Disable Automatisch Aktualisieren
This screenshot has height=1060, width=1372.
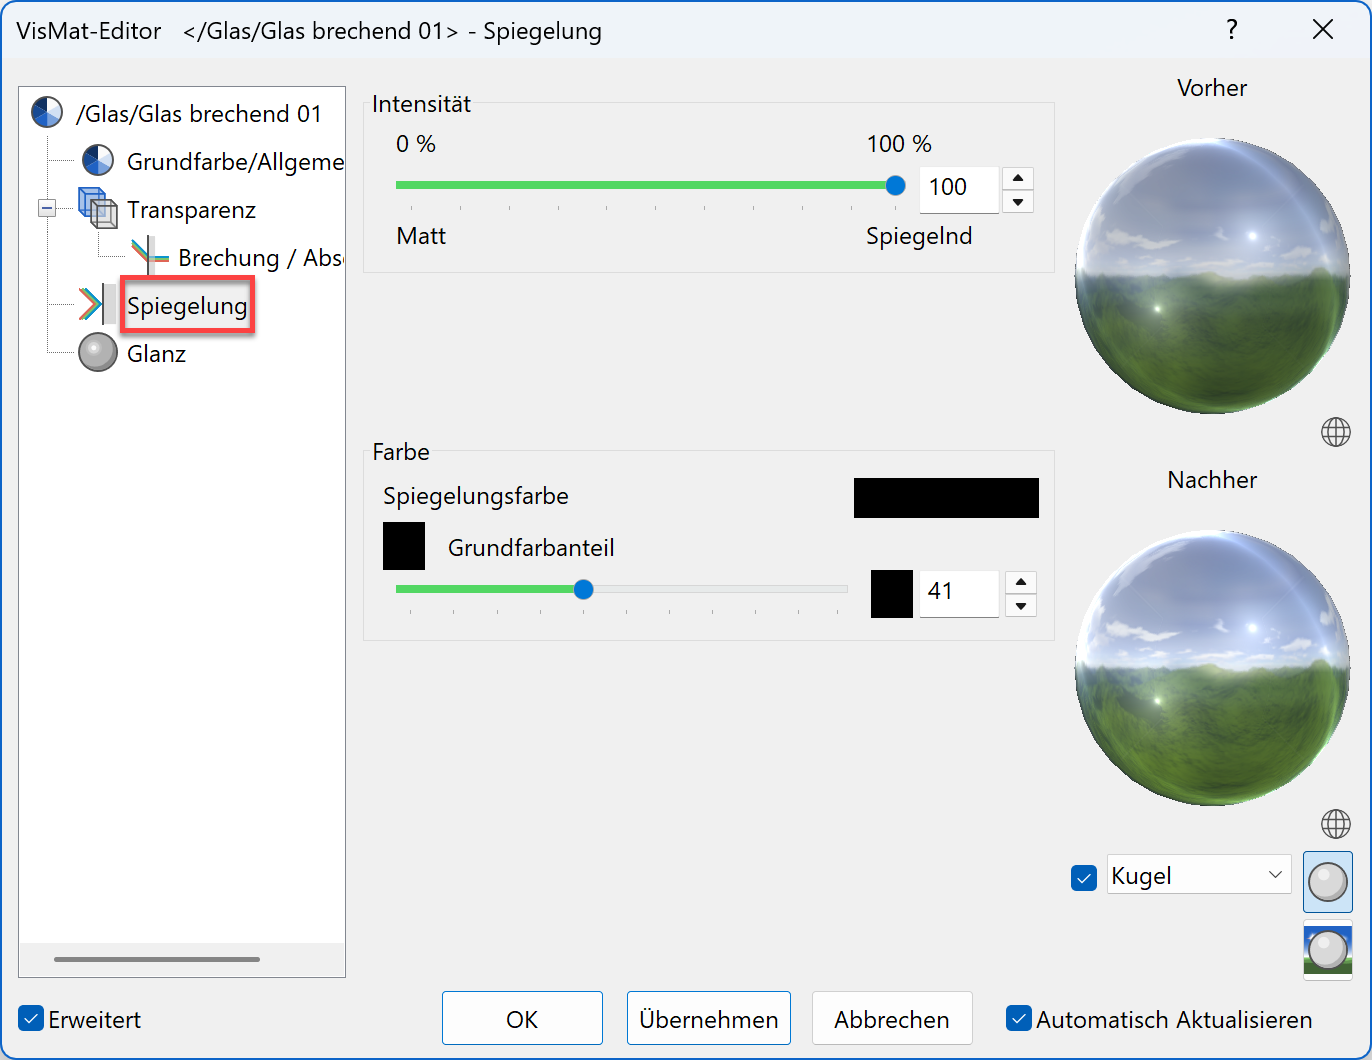click(x=1019, y=1018)
